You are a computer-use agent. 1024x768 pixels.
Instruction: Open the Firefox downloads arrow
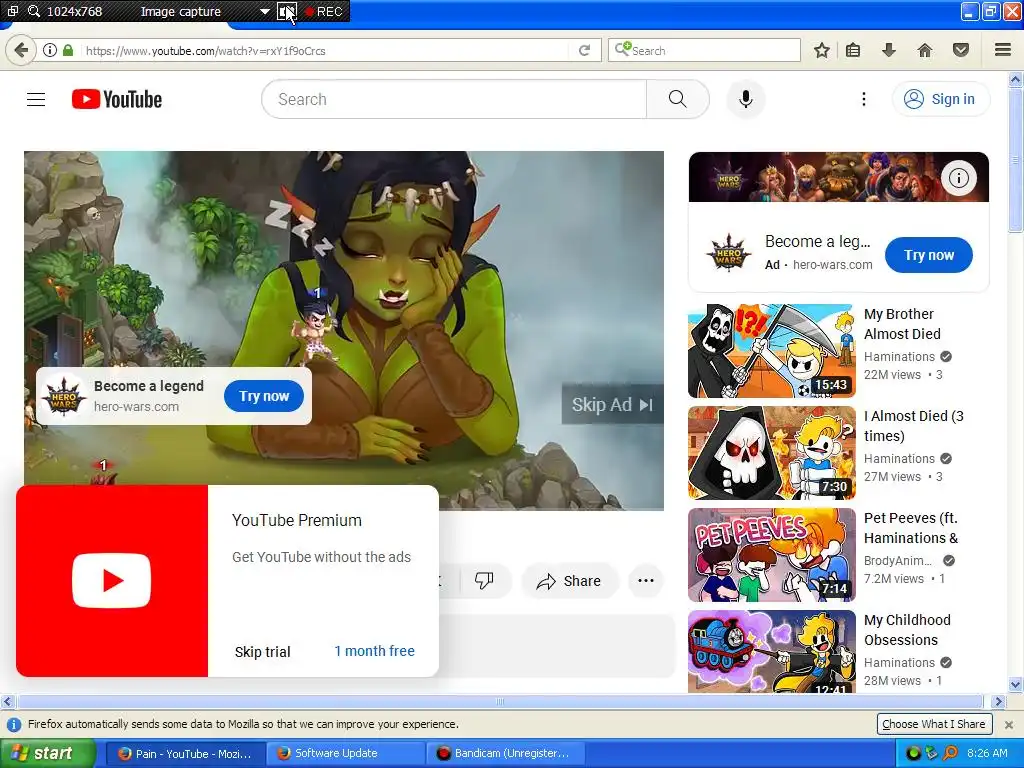(888, 50)
